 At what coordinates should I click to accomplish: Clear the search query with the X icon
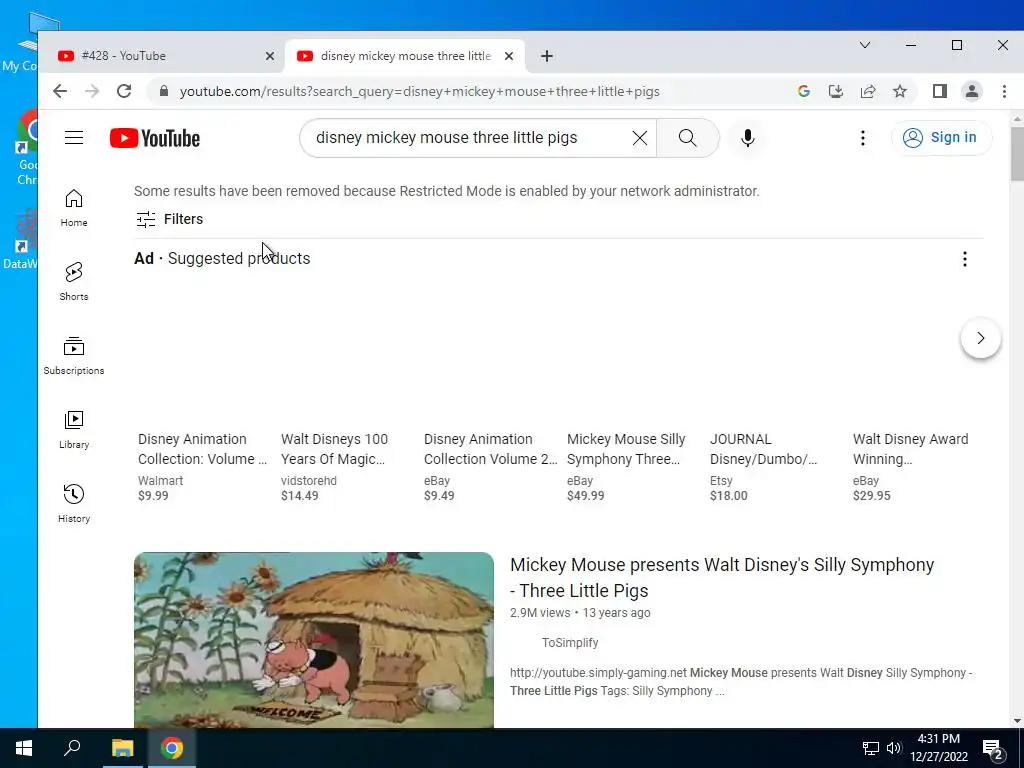[x=640, y=138]
